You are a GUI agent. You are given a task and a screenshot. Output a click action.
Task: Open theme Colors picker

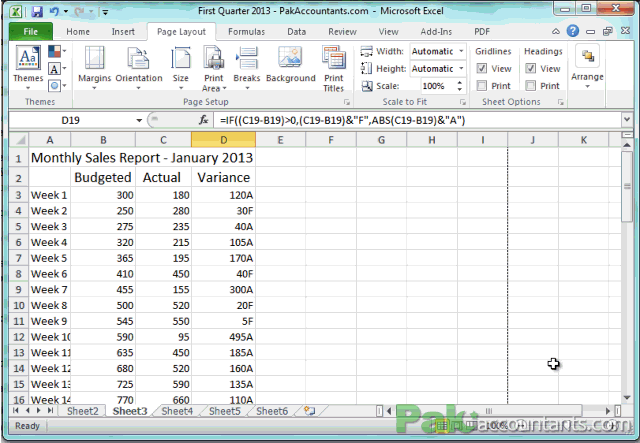pos(57,51)
